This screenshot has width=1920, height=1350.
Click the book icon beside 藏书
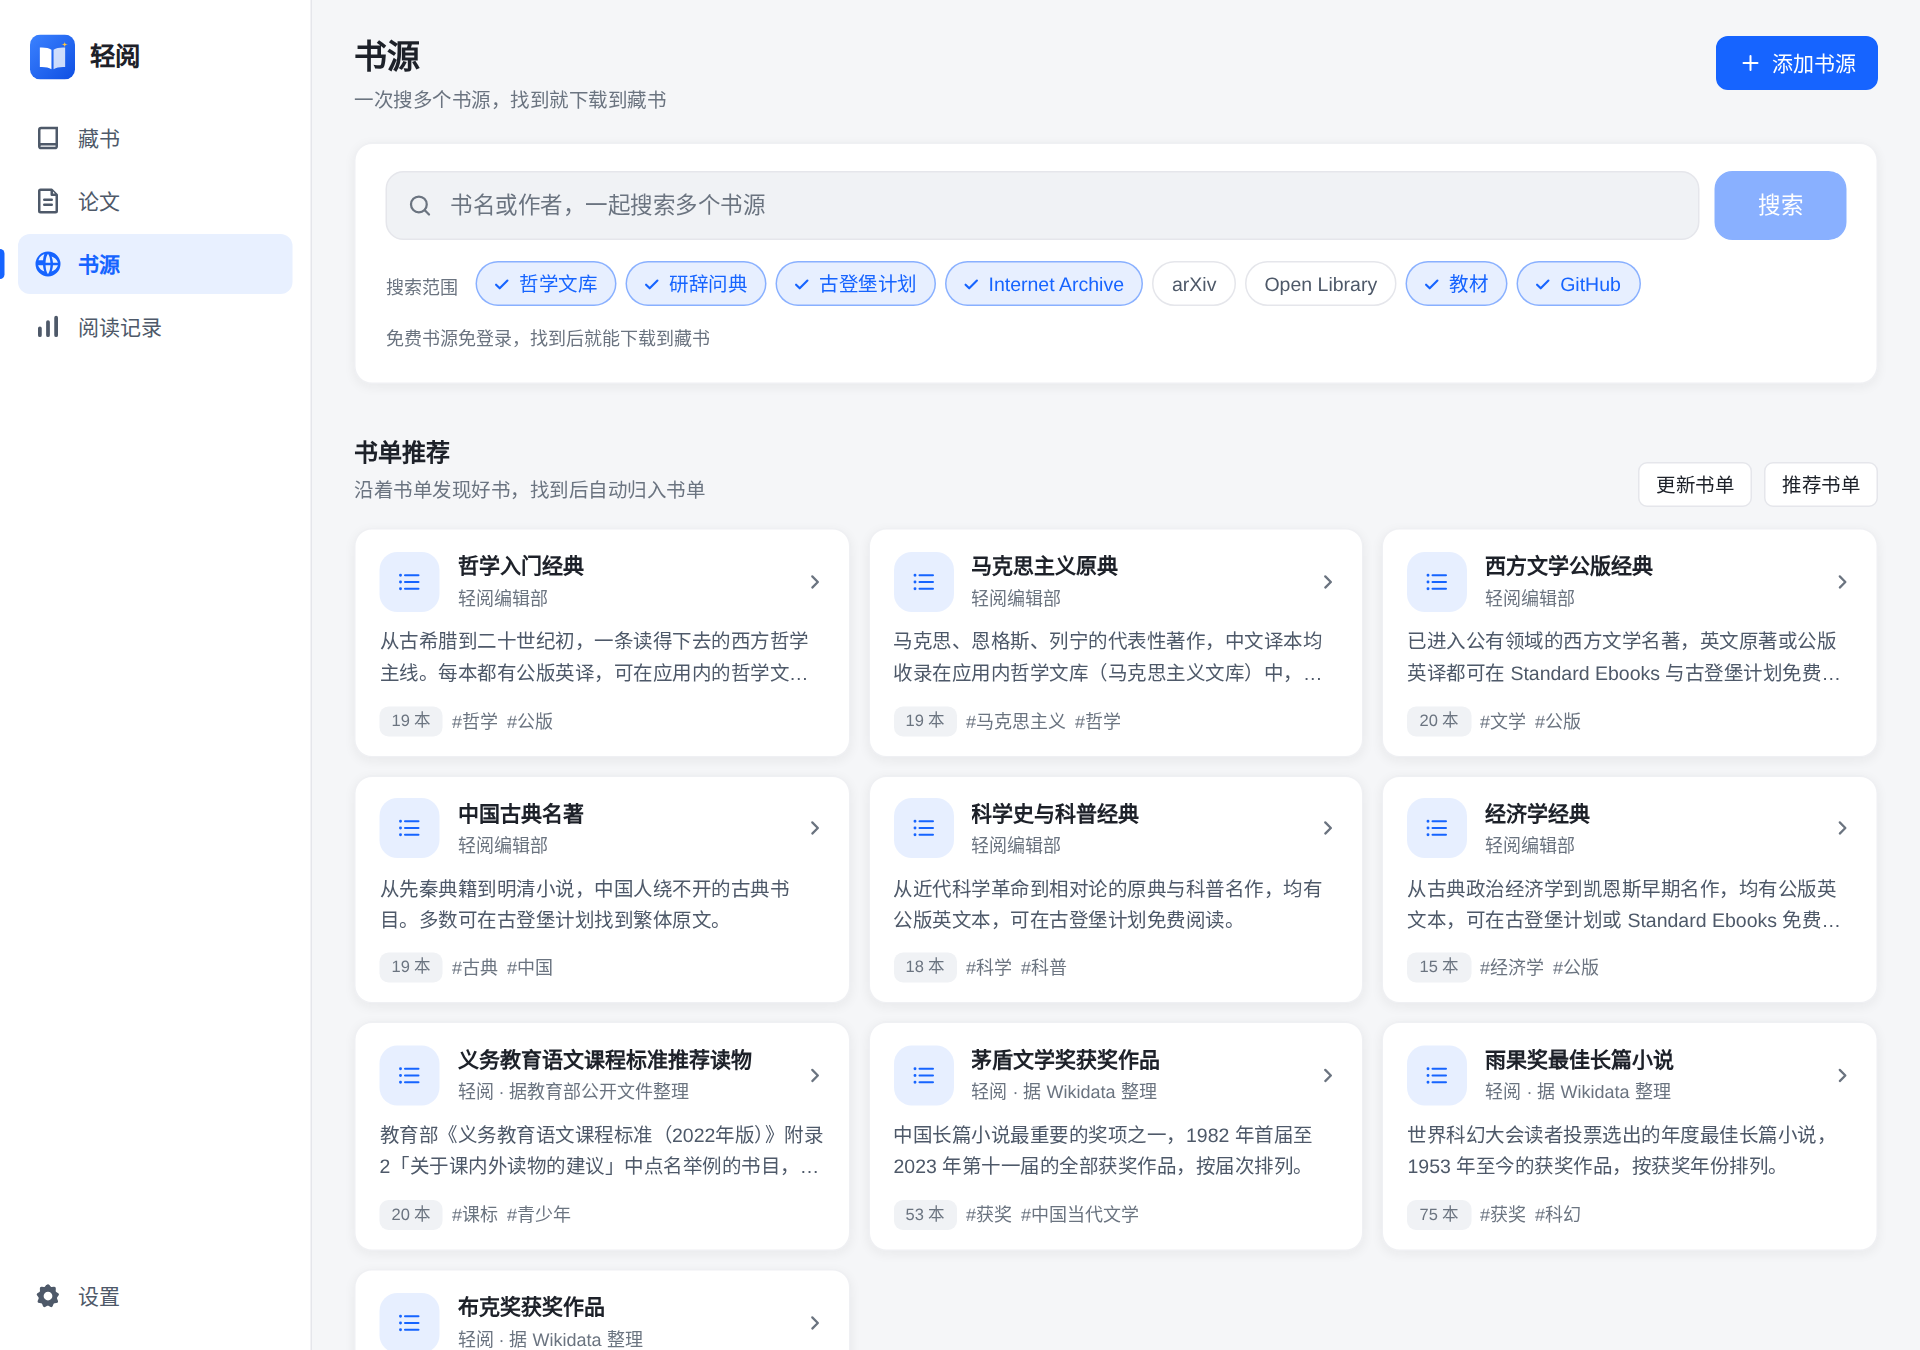(x=48, y=138)
